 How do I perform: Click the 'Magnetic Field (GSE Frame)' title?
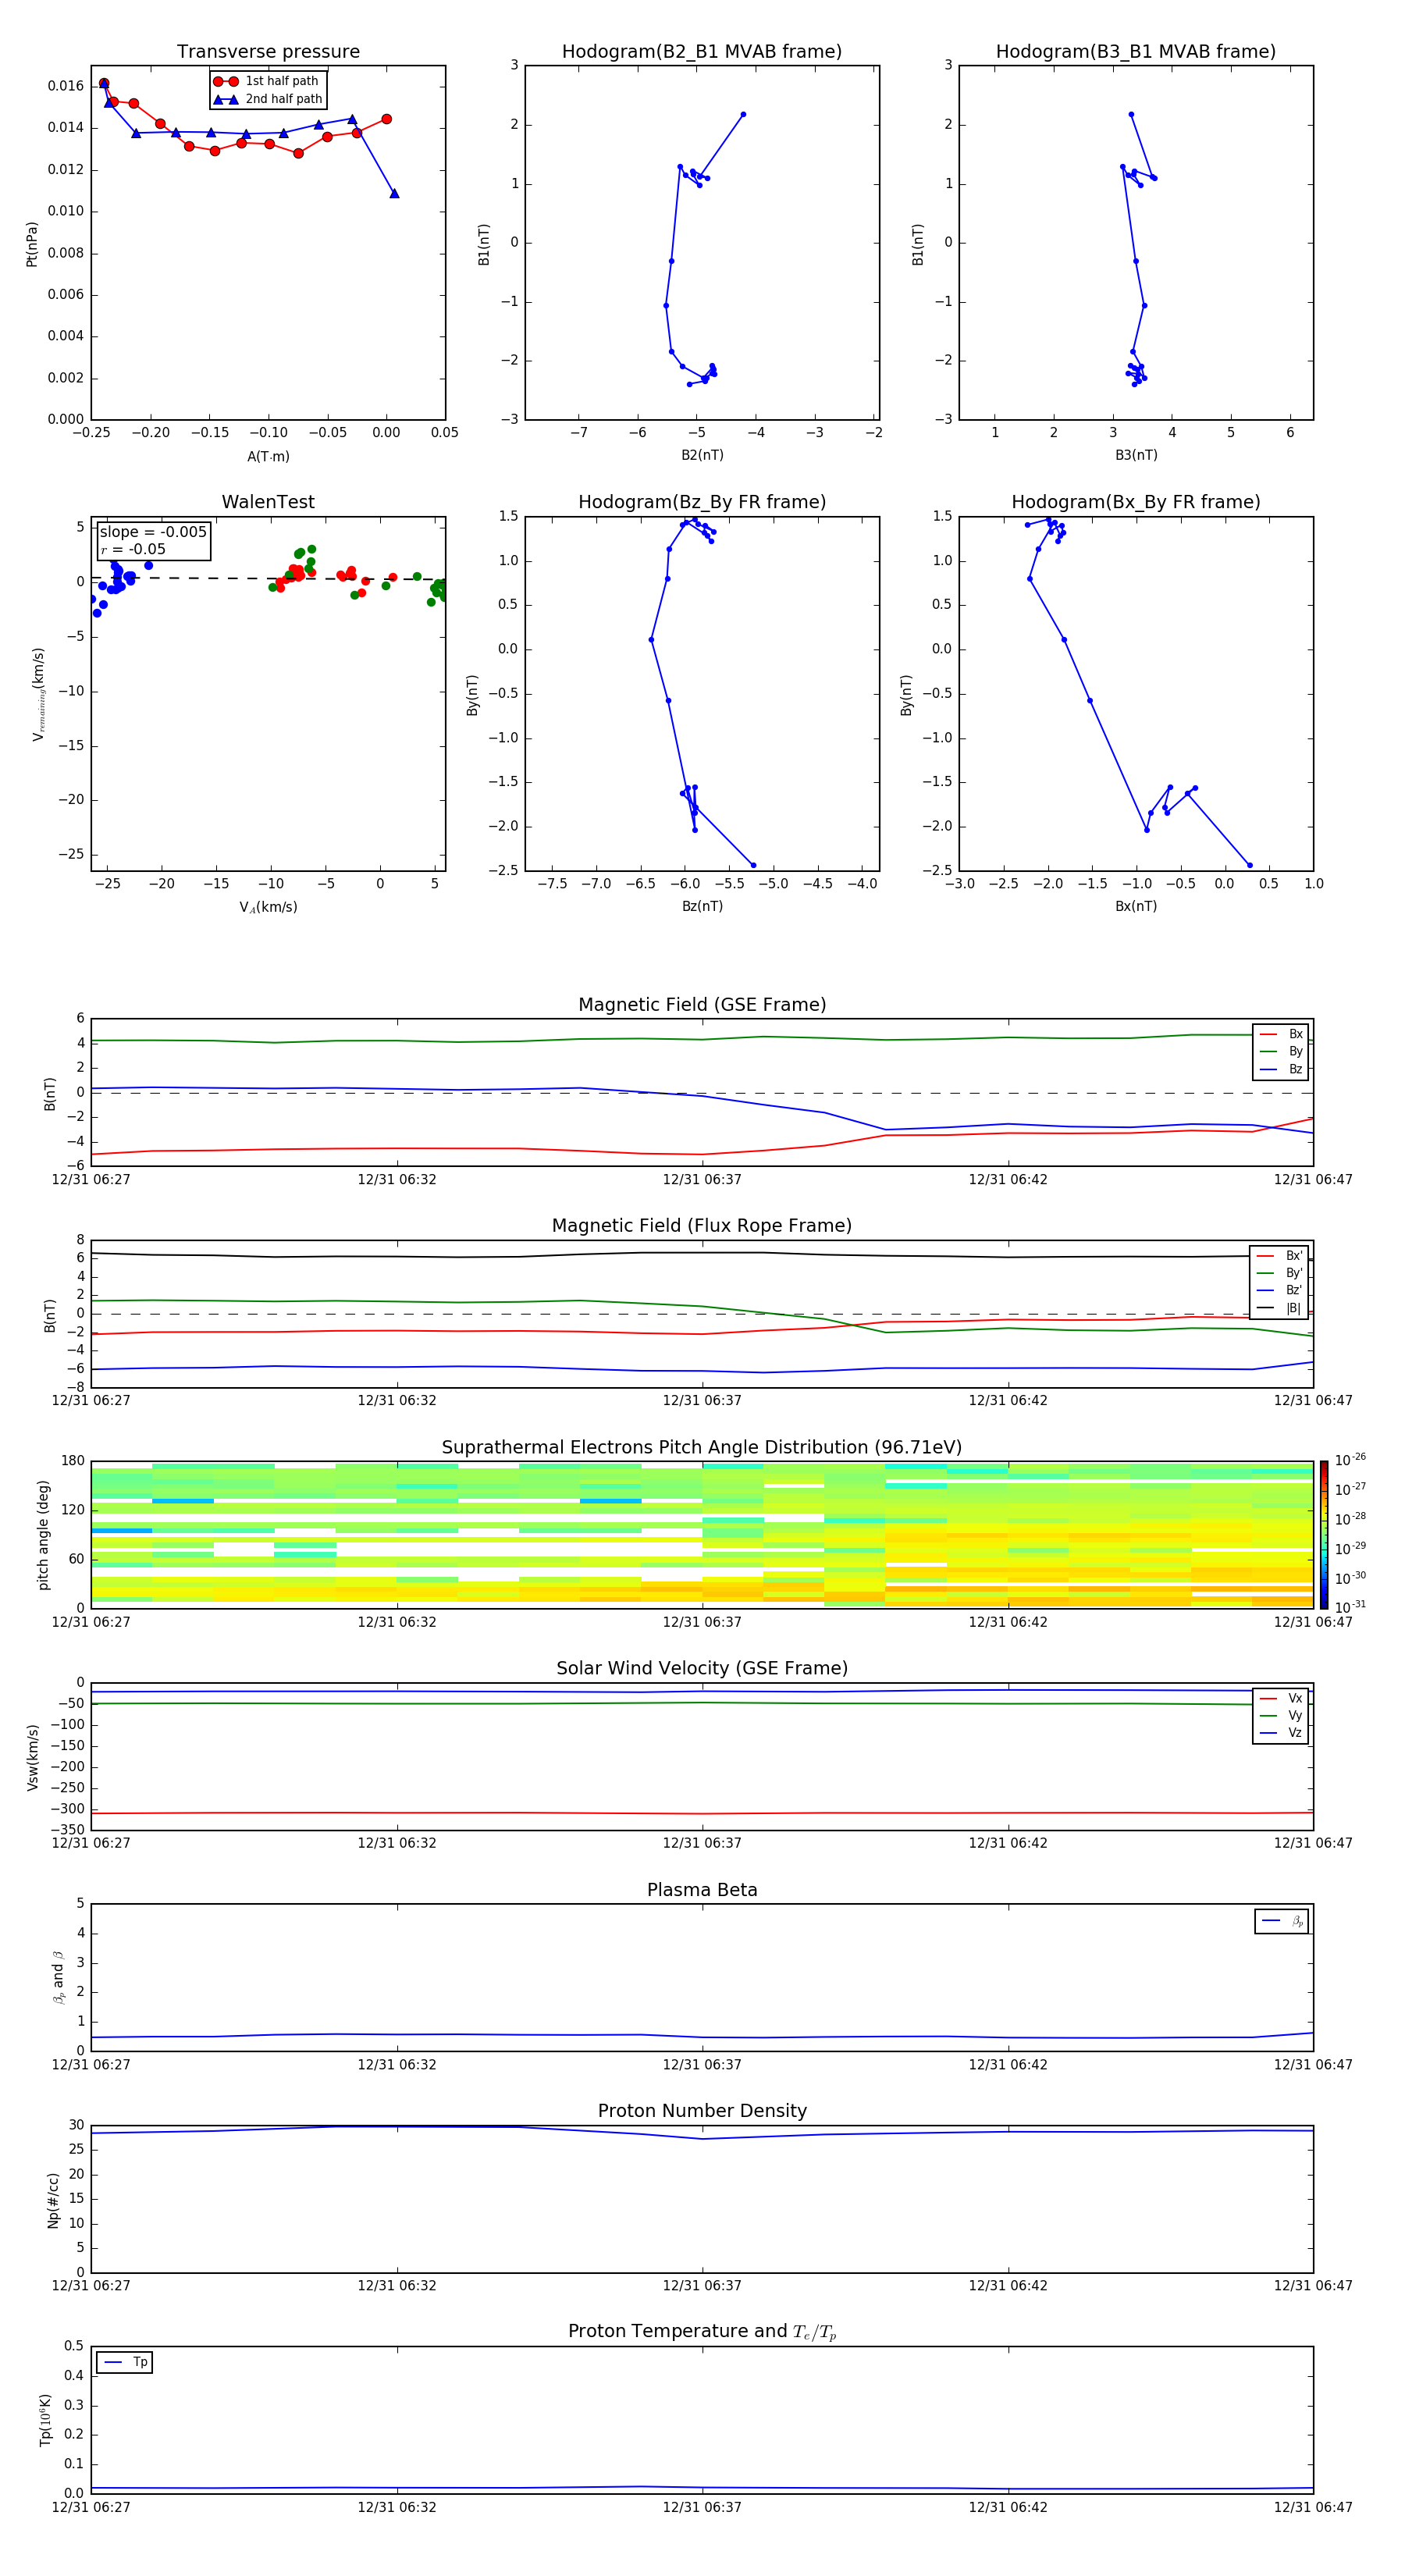point(702,1004)
